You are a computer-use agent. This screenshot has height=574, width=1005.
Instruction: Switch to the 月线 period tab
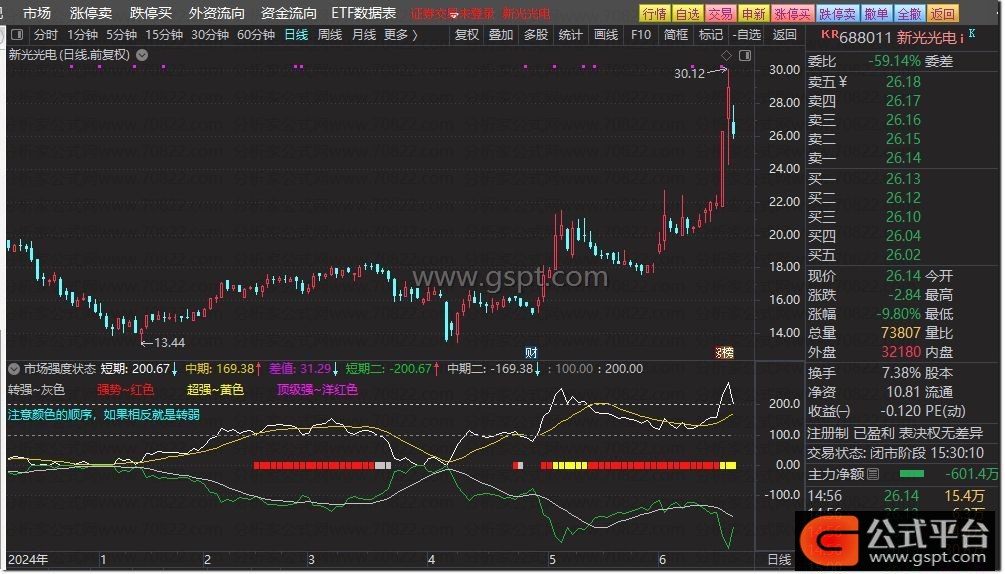(x=364, y=35)
